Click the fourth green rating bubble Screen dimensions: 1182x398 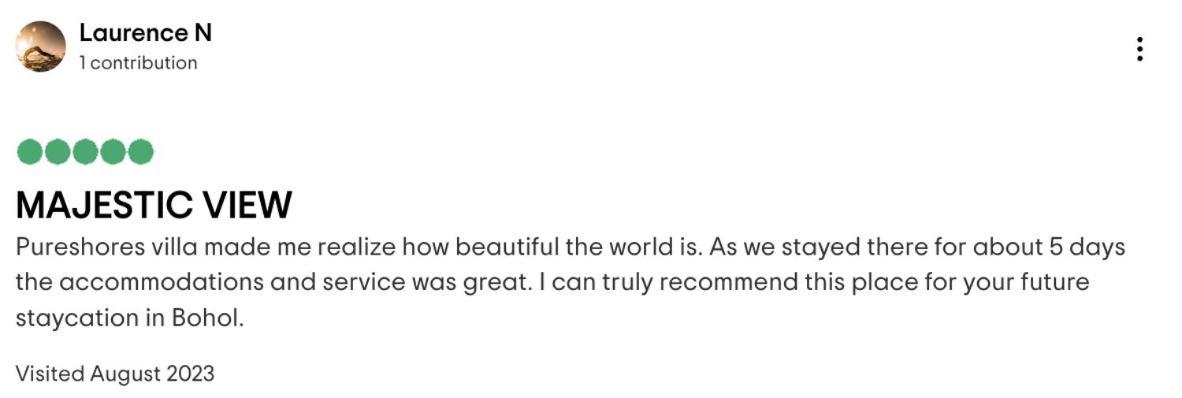pos(112,152)
